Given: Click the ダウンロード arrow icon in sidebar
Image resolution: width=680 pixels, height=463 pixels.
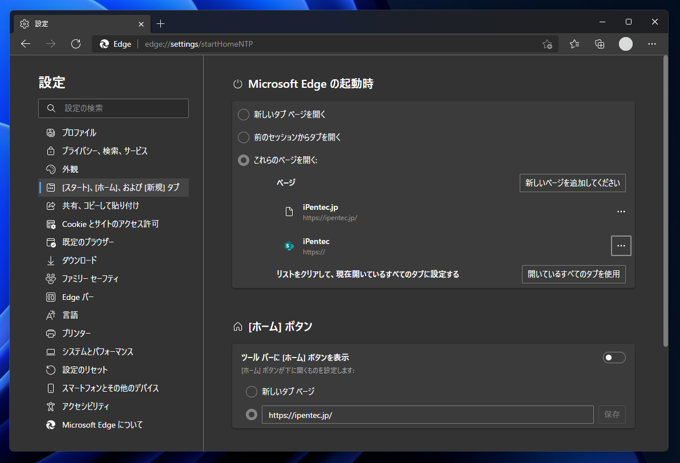Looking at the screenshot, I should coord(51,261).
